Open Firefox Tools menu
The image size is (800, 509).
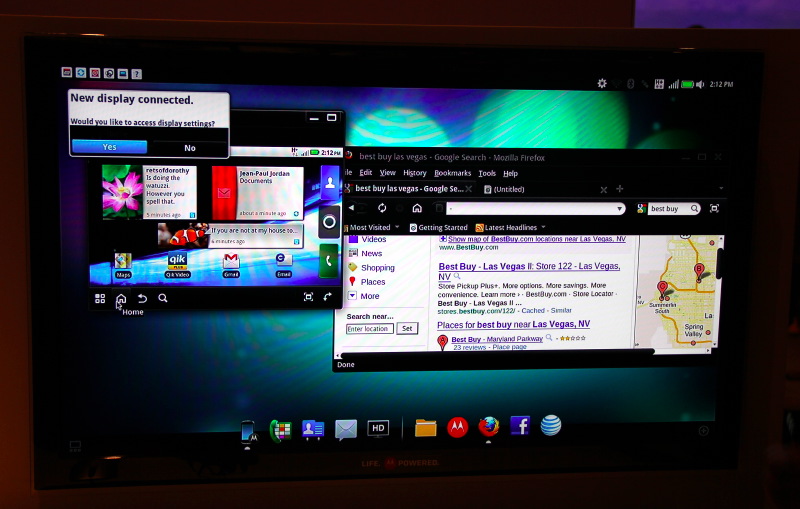pyautogui.click(x=487, y=173)
